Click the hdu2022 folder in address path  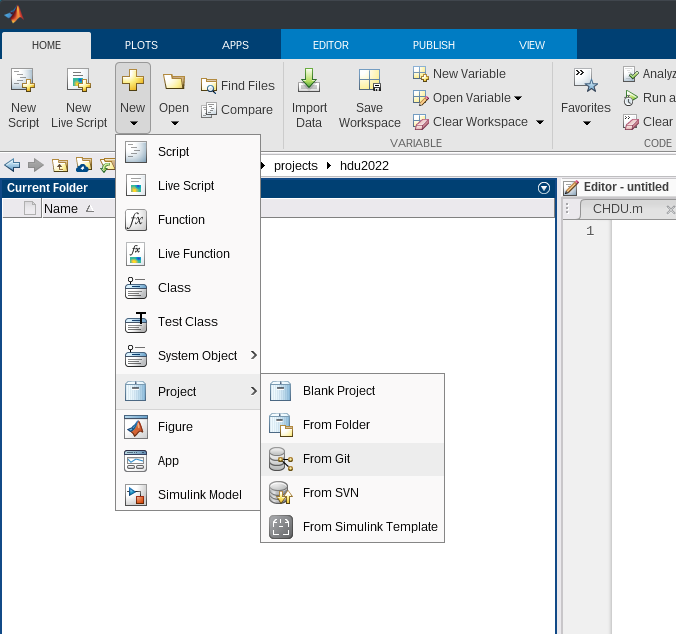click(x=364, y=165)
